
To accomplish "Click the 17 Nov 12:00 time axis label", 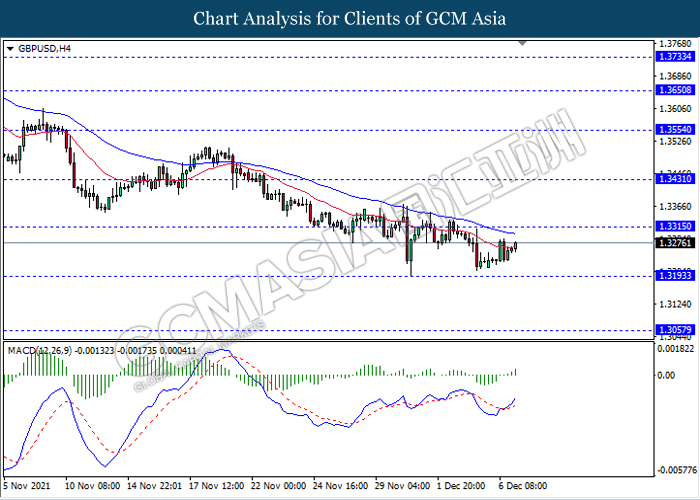I will coord(217,486).
